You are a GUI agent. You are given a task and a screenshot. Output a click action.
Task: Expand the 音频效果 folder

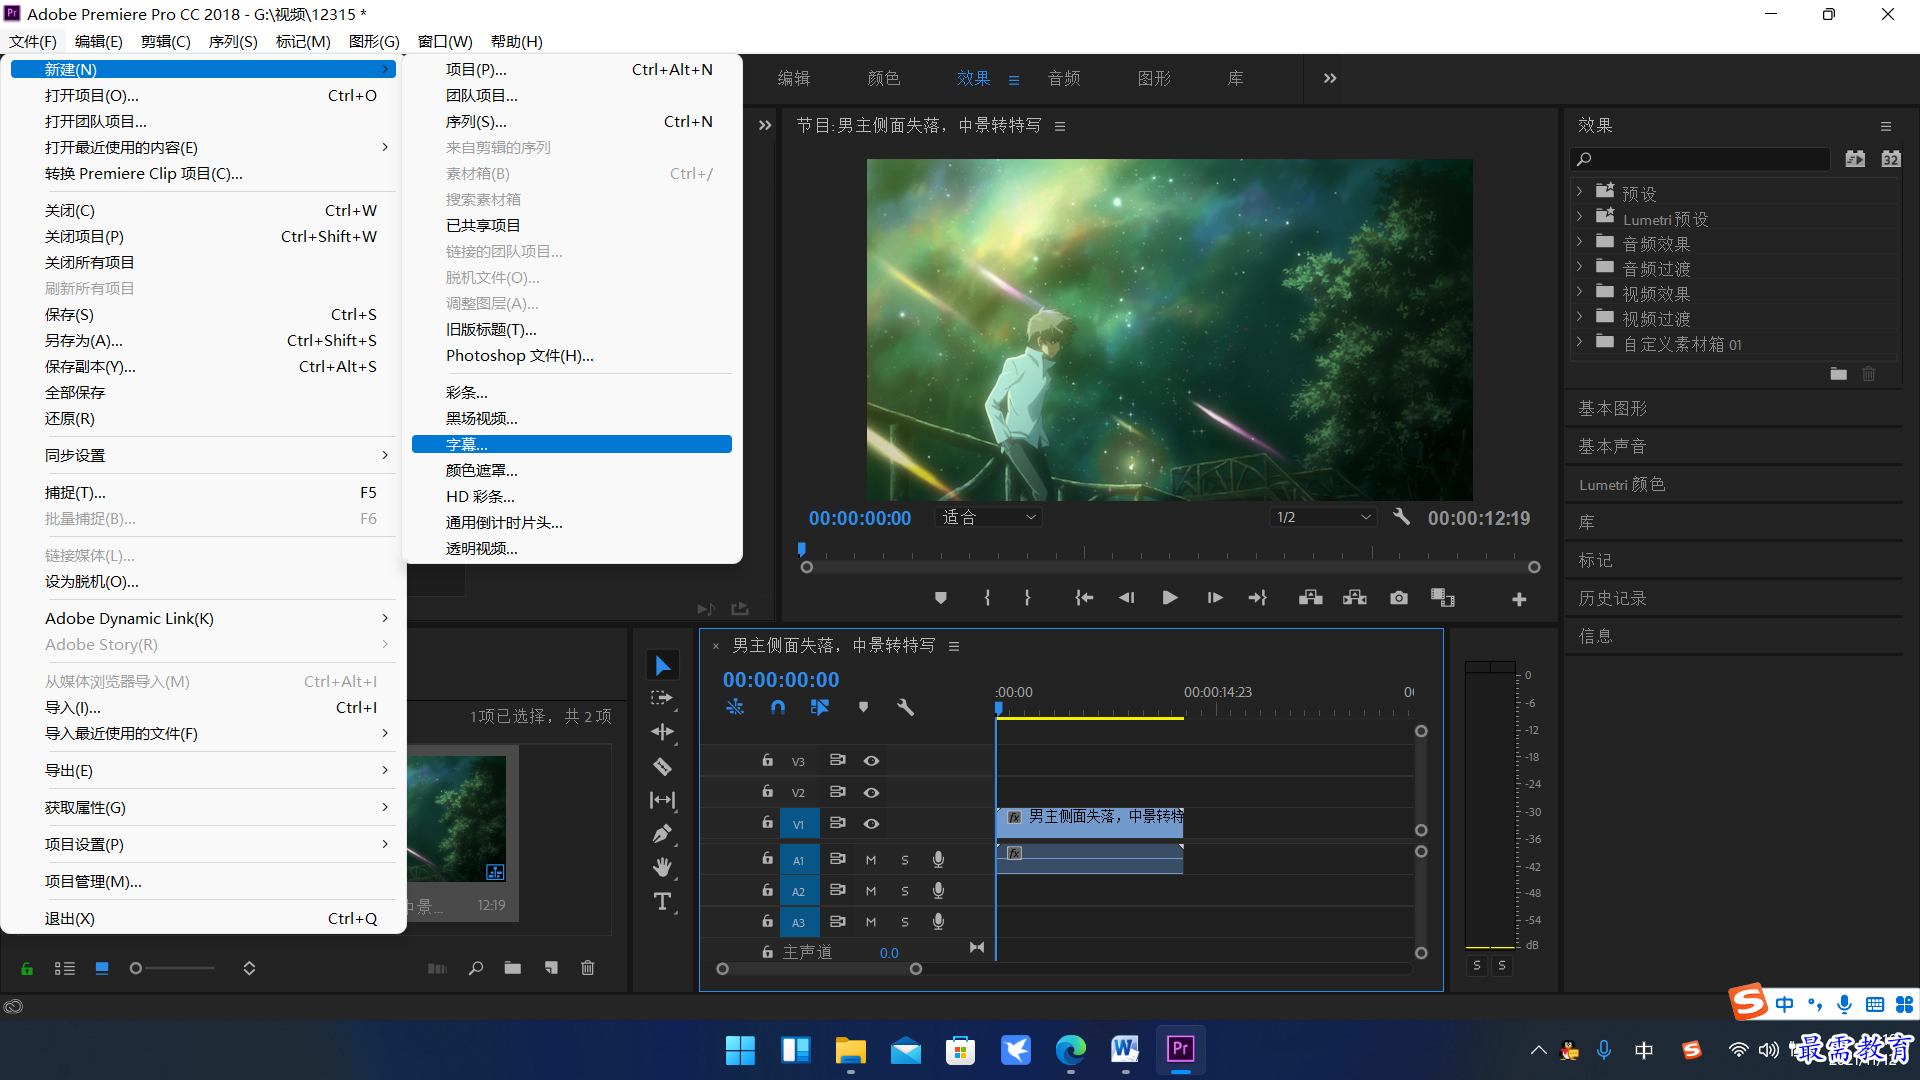pyautogui.click(x=1580, y=241)
